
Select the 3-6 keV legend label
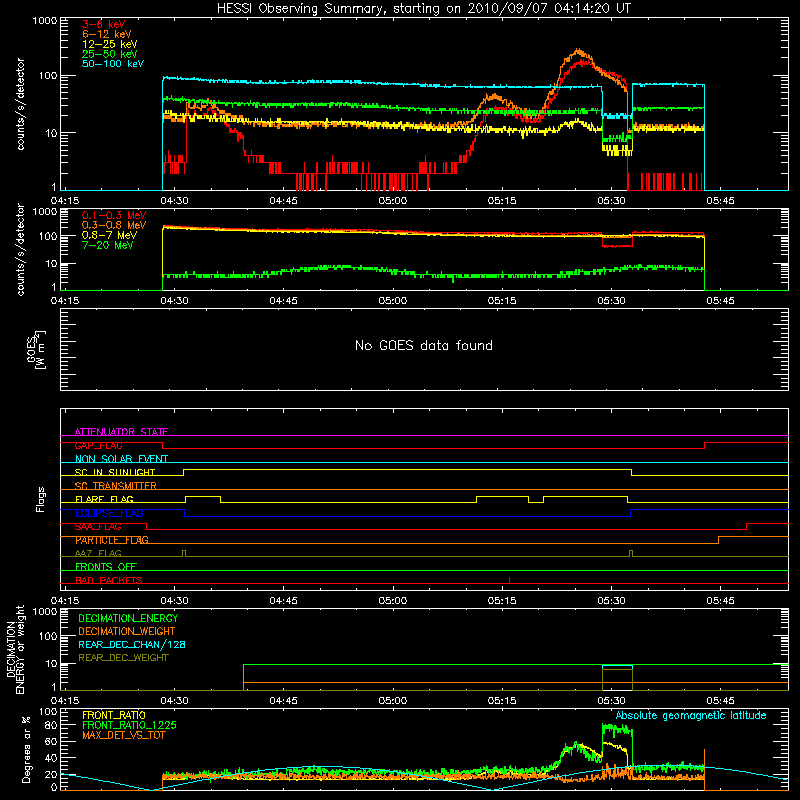(103, 24)
